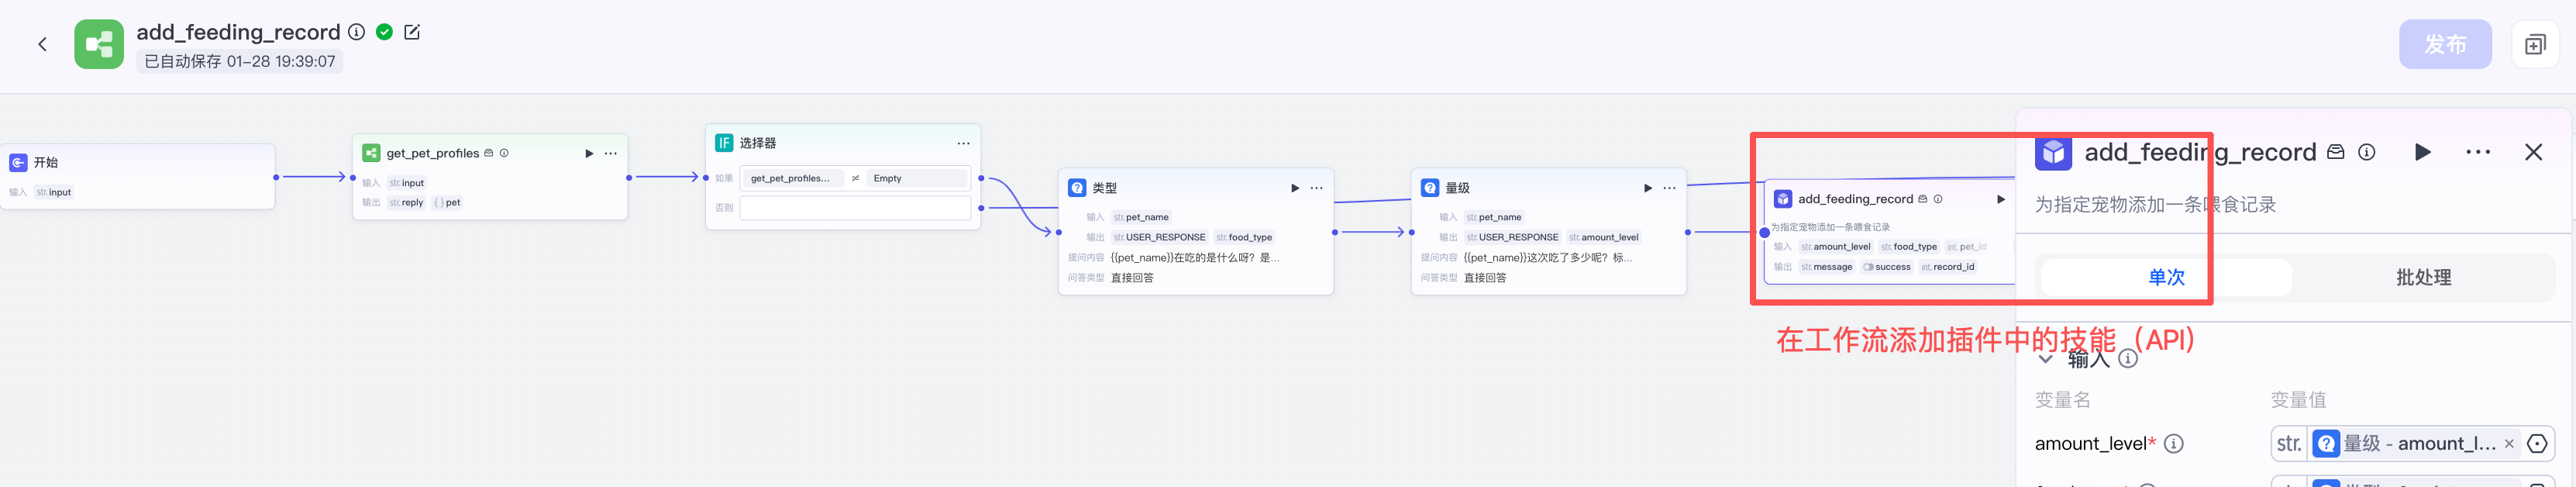Image resolution: width=2576 pixels, height=487 pixels.
Task: Click the record_id output on add_feeding_record node
Action: pos(1947,267)
